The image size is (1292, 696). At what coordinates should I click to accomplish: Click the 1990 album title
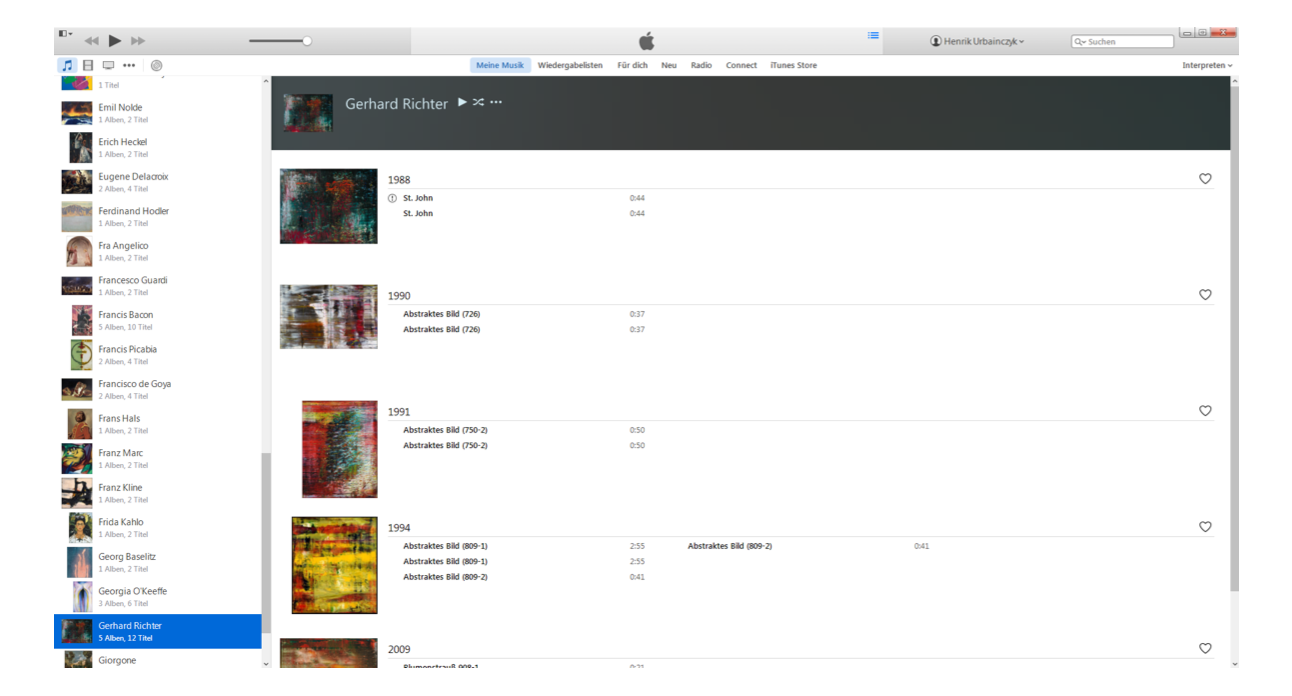[x=399, y=296]
